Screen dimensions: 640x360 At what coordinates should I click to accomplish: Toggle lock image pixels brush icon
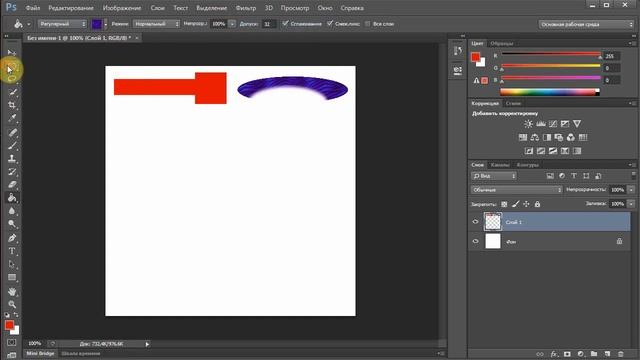(x=516, y=204)
